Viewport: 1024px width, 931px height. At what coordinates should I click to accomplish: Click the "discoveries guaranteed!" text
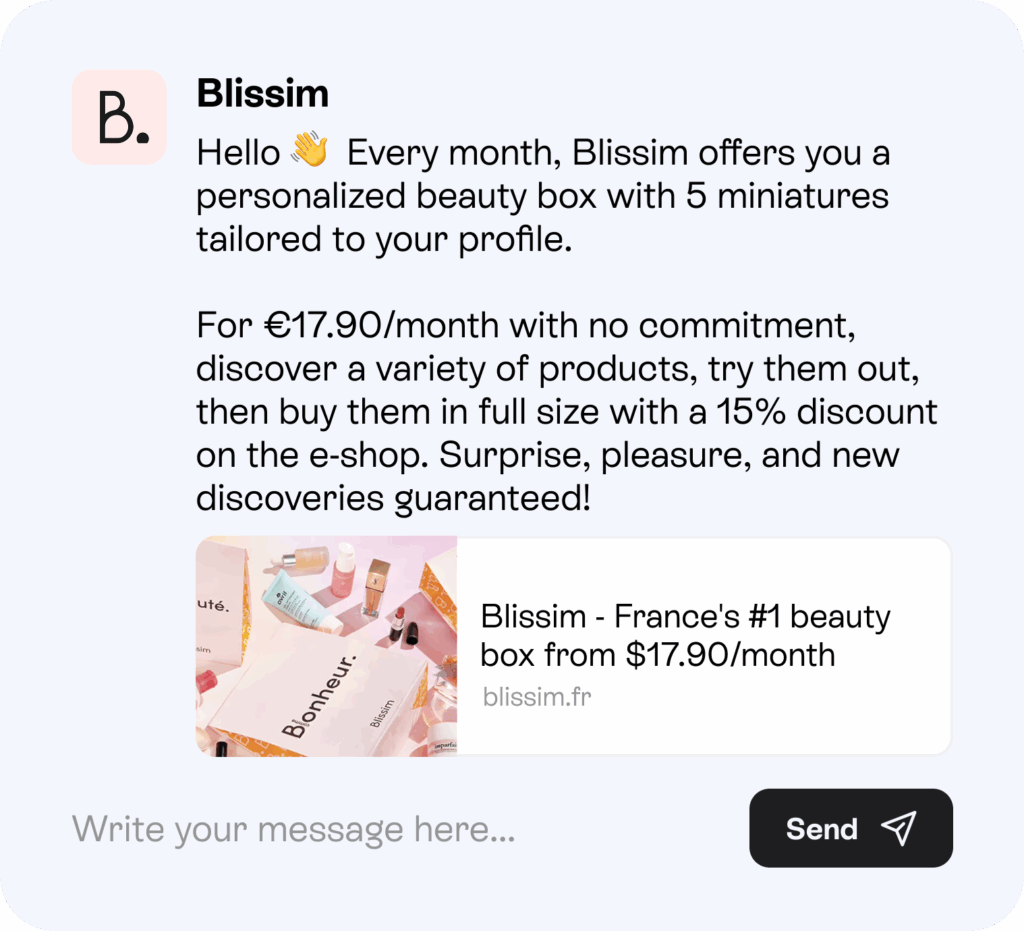(x=392, y=498)
